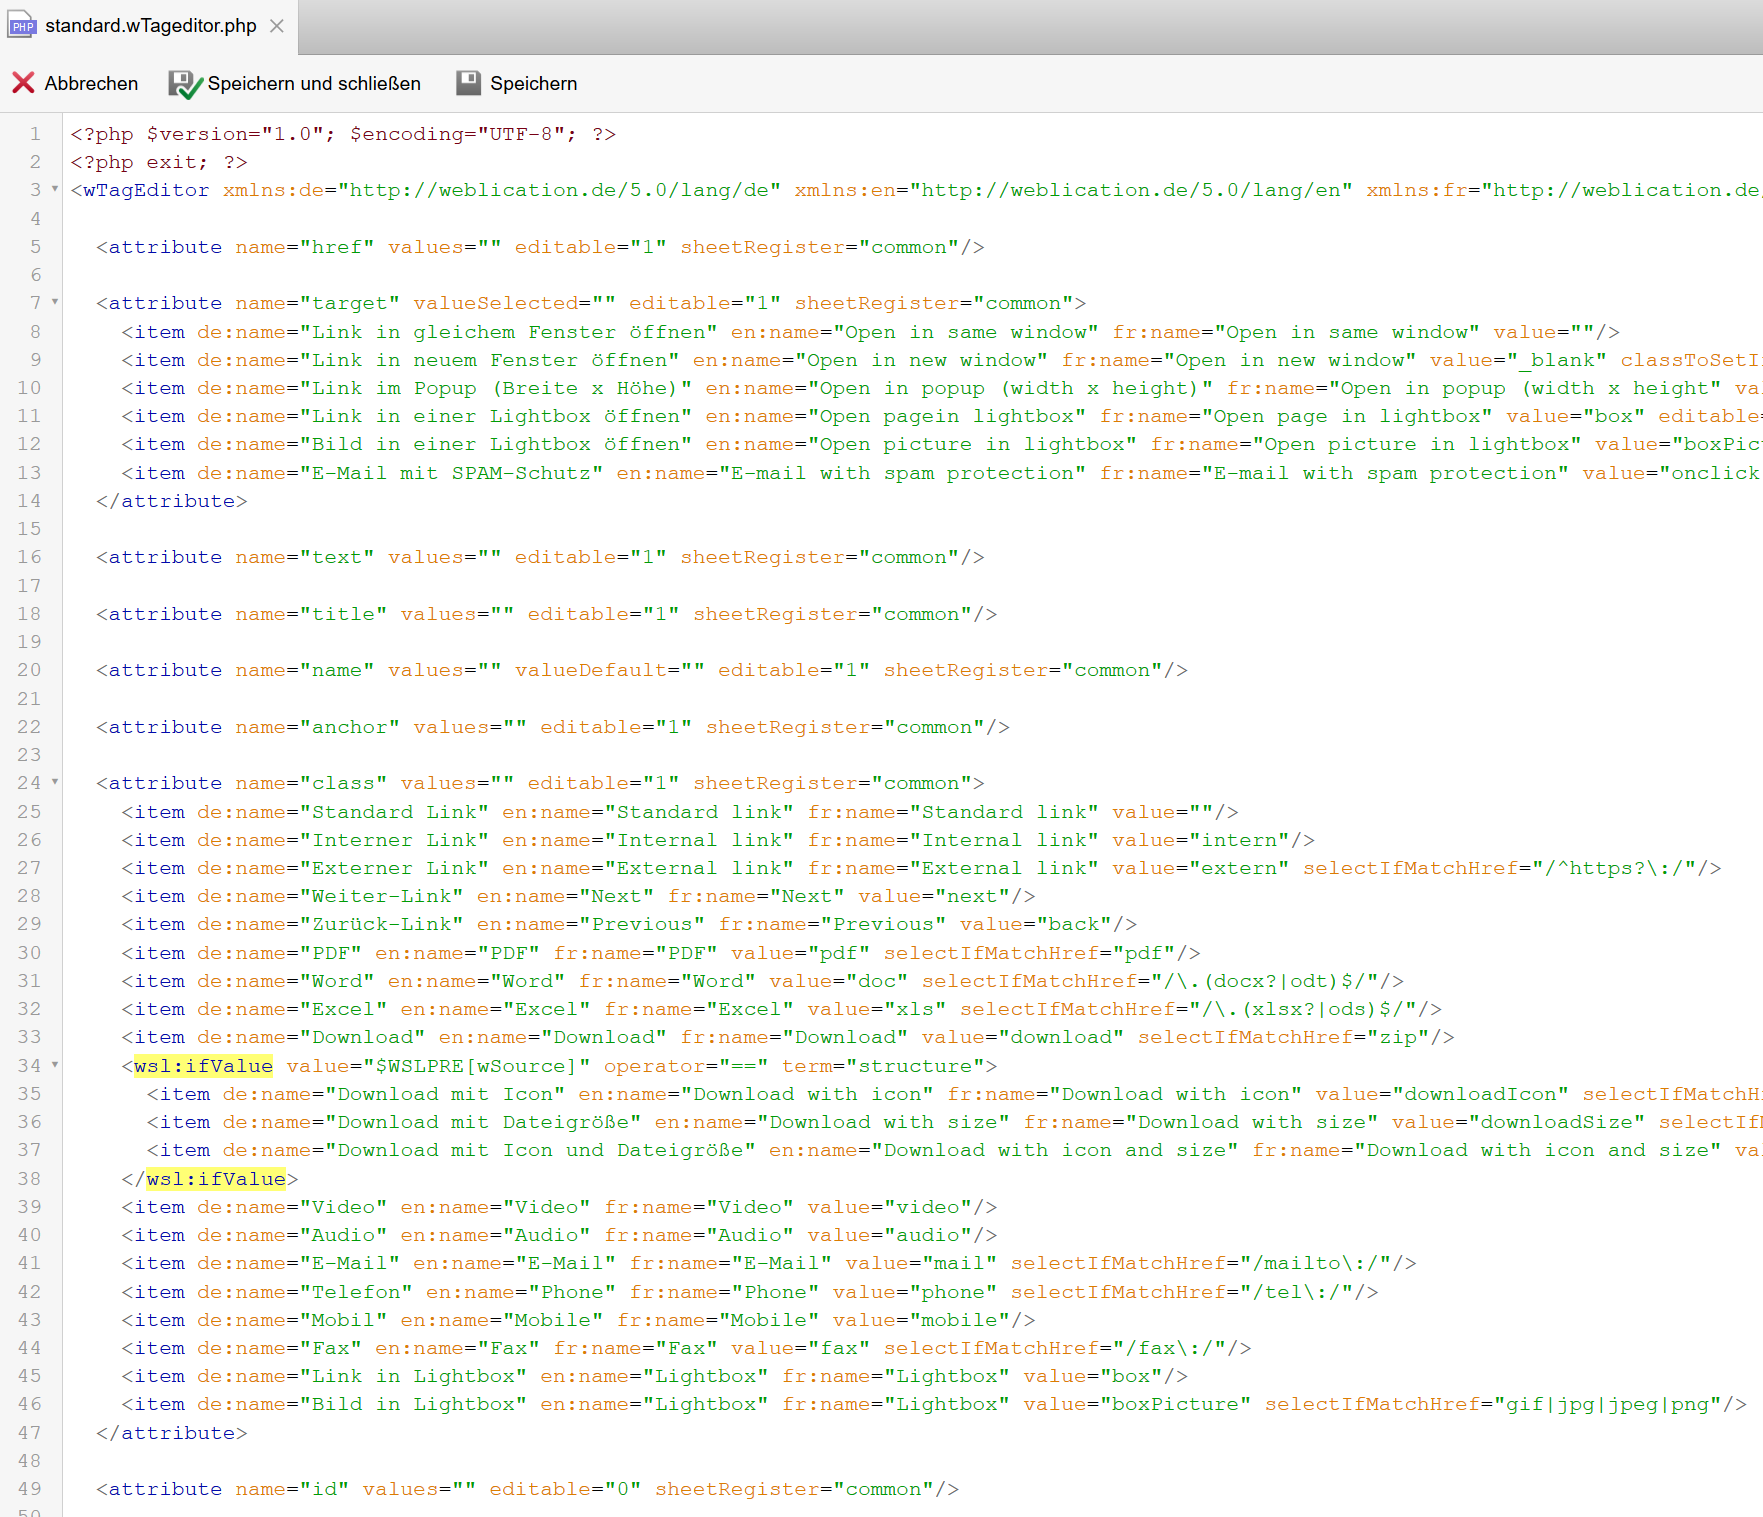Click "Link in neuem Fenster öffnen" text
Screen dimensions: 1763x1517
[490, 360]
